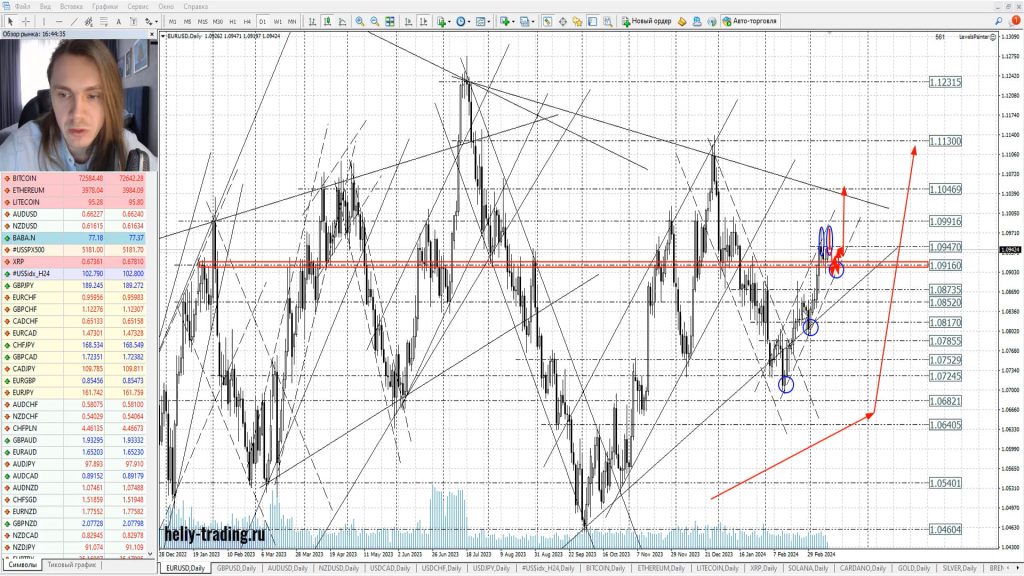Zoom out of the chart
Screen dimensions: 1024x576
(x=374, y=21)
